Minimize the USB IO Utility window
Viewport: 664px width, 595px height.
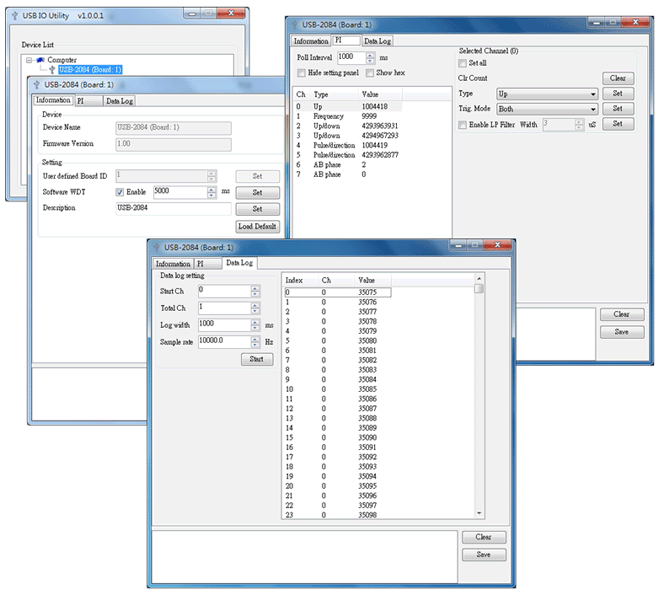pos(192,14)
